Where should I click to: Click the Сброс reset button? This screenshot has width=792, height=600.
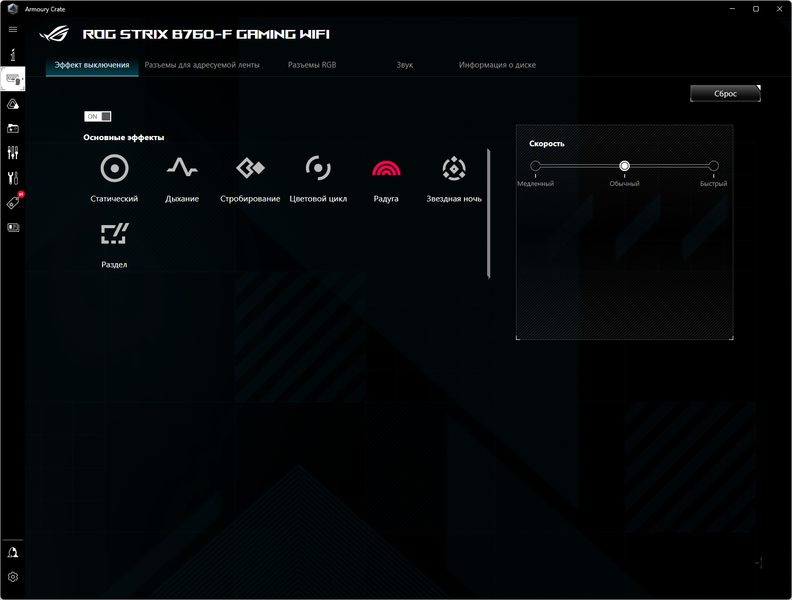pos(725,93)
